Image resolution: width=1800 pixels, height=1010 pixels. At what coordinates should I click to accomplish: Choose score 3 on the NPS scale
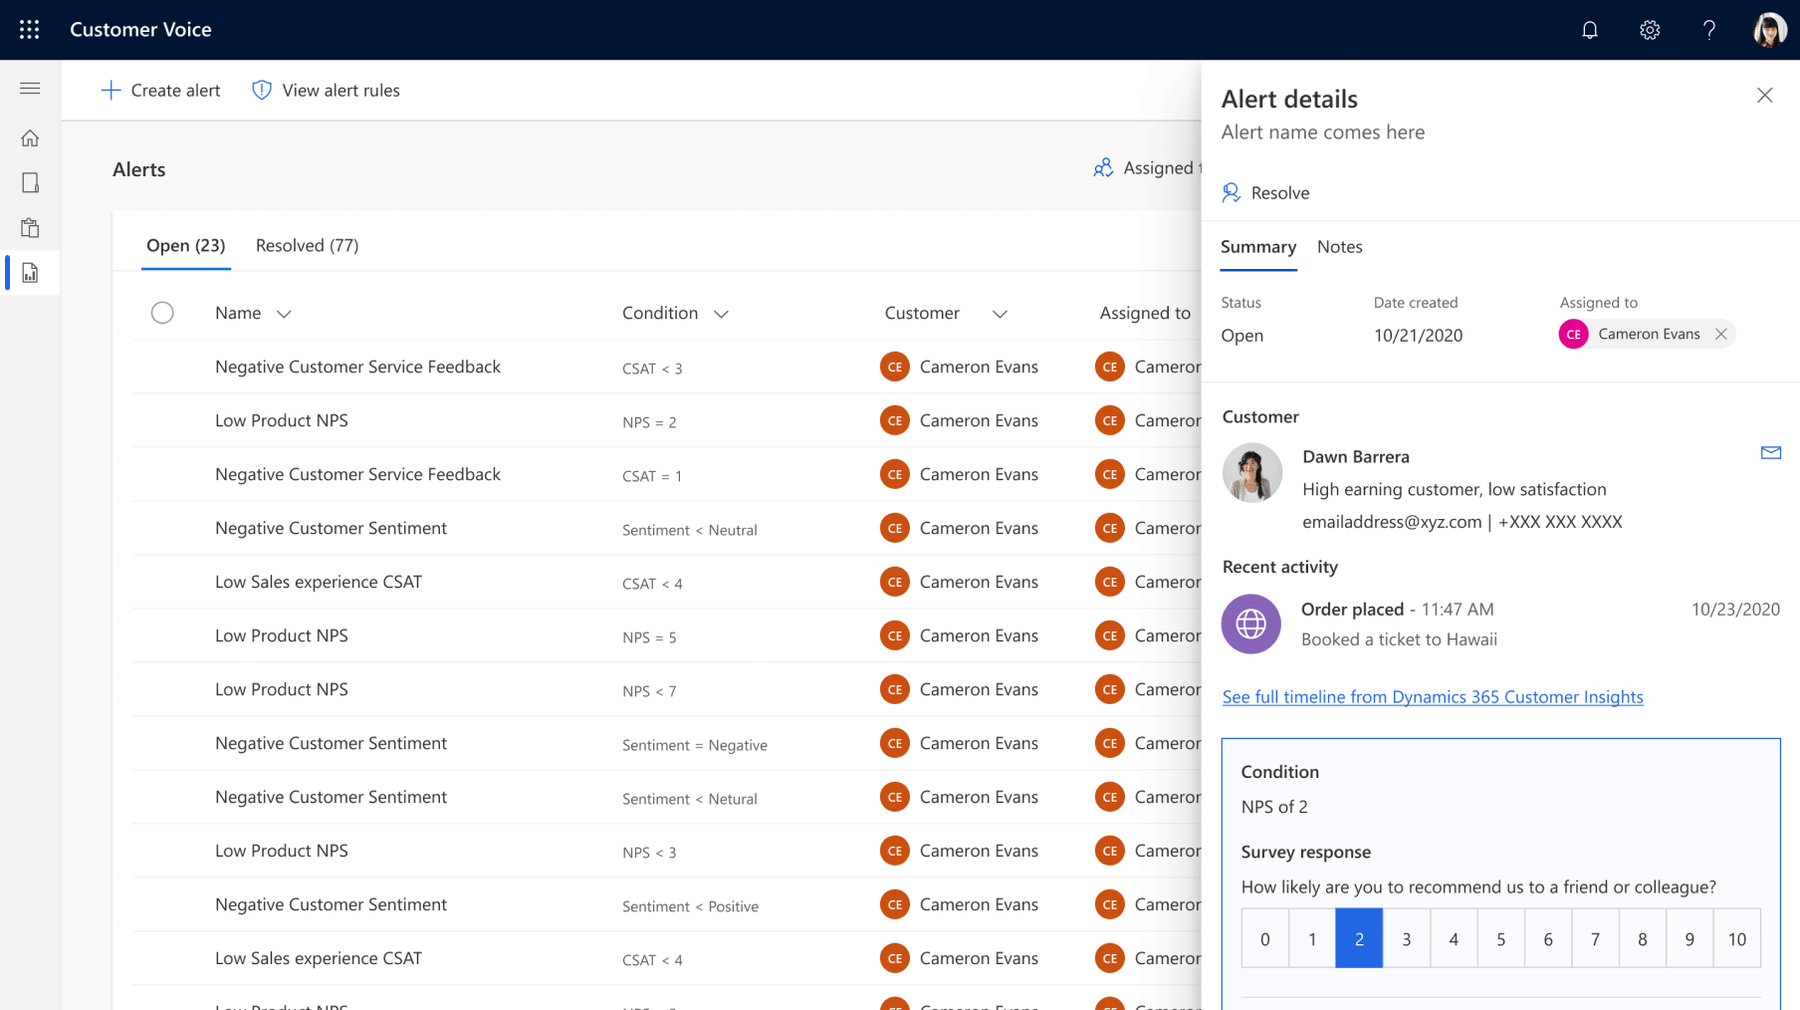[1406, 939]
